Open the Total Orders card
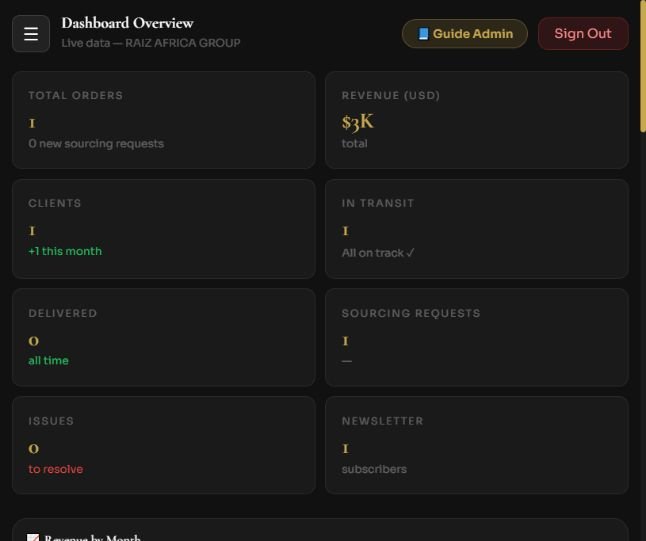 tap(164, 120)
